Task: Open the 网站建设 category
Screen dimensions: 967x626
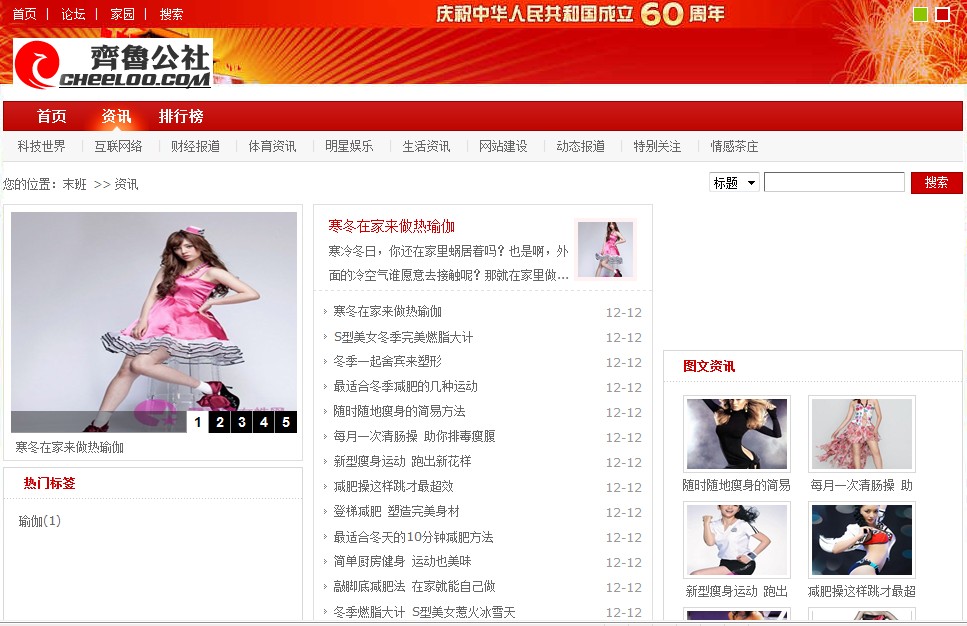Action: click(x=503, y=146)
